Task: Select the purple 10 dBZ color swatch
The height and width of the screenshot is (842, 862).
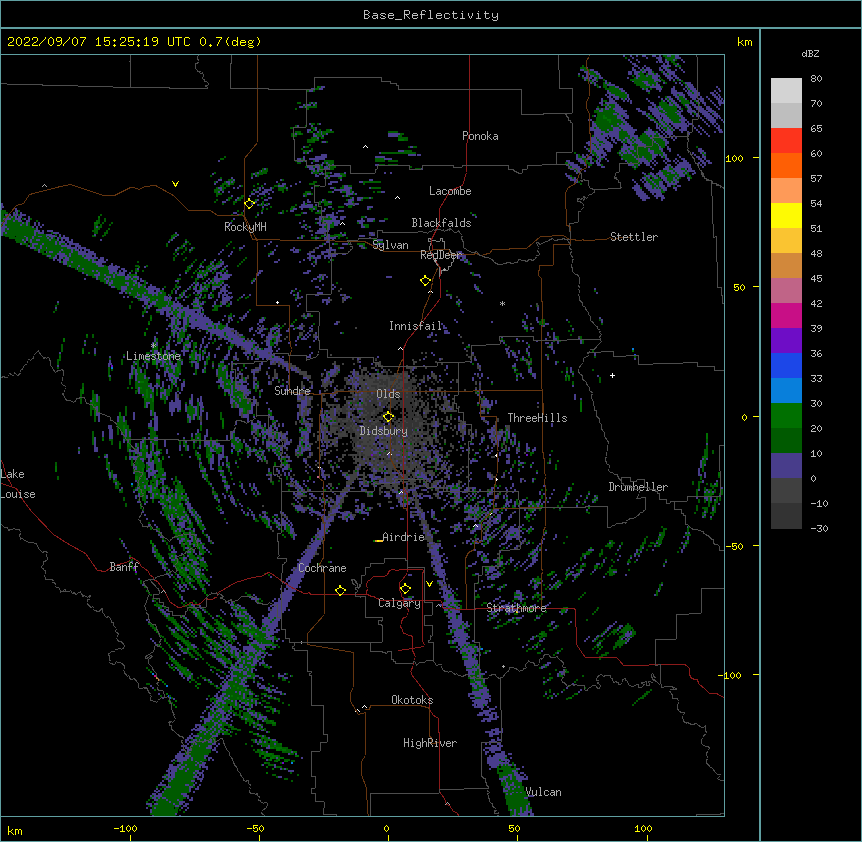Action: tap(786, 466)
